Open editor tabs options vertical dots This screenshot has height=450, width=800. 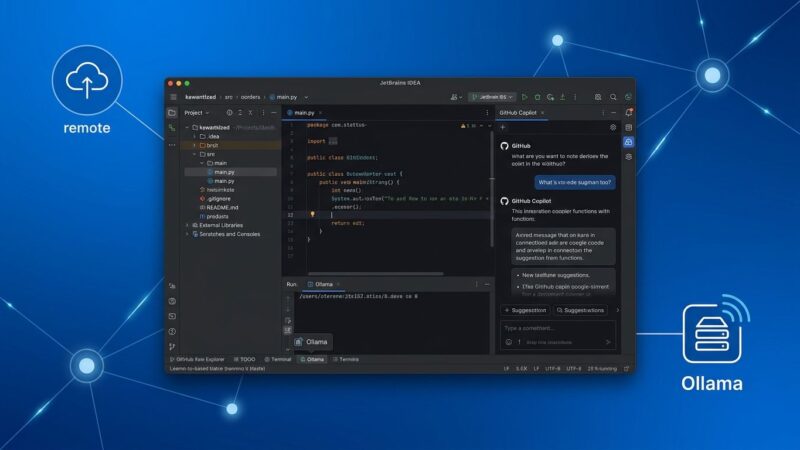[487, 113]
